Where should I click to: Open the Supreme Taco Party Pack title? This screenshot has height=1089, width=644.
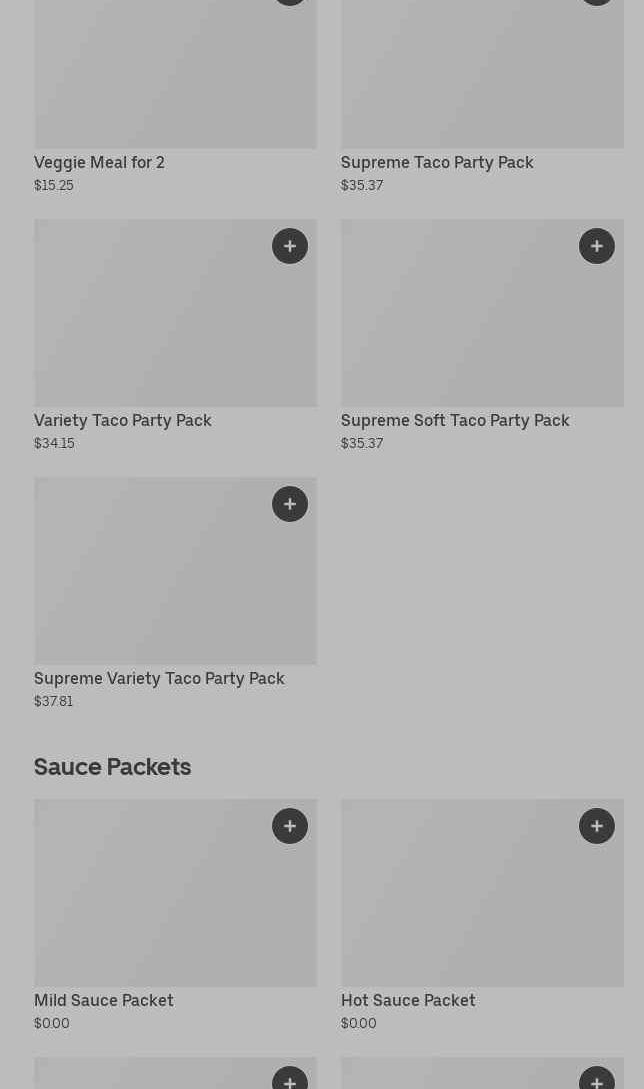click(437, 162)
